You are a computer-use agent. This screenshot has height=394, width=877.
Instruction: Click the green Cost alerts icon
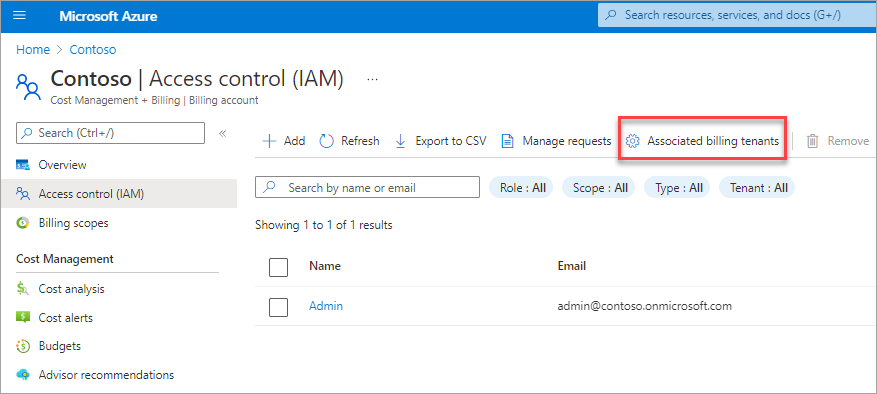click(x=23, y=317)
